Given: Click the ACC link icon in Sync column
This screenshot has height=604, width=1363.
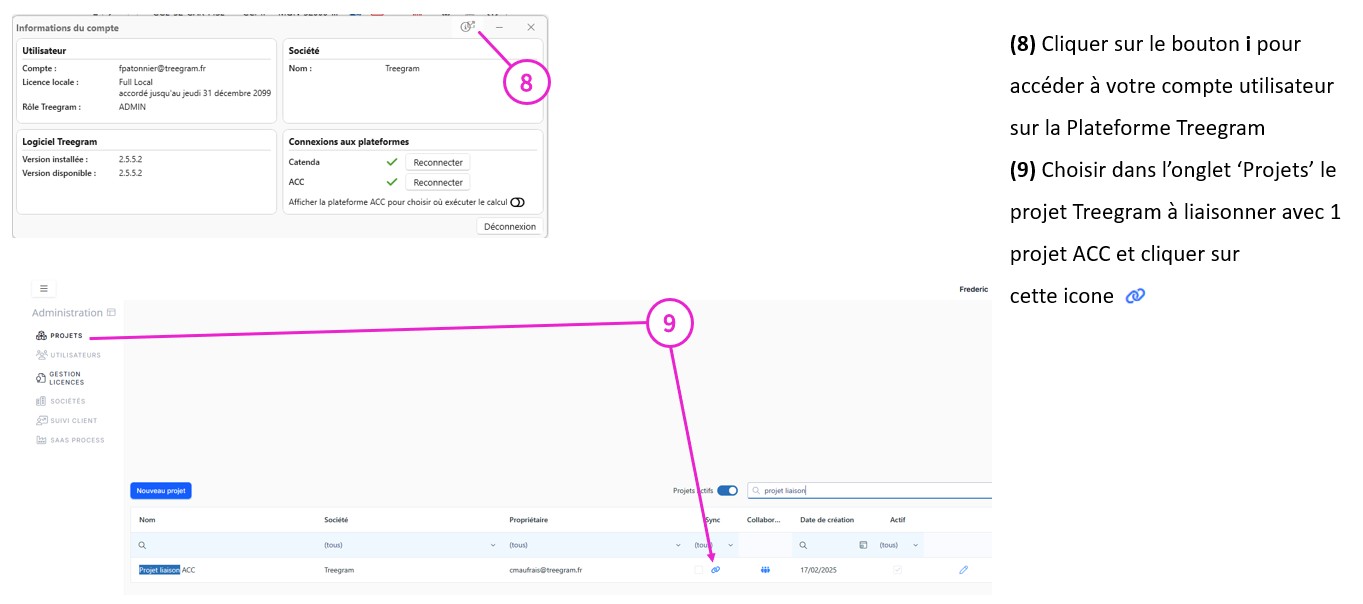Looking at the screenshot, I should (x=715, y=569).
